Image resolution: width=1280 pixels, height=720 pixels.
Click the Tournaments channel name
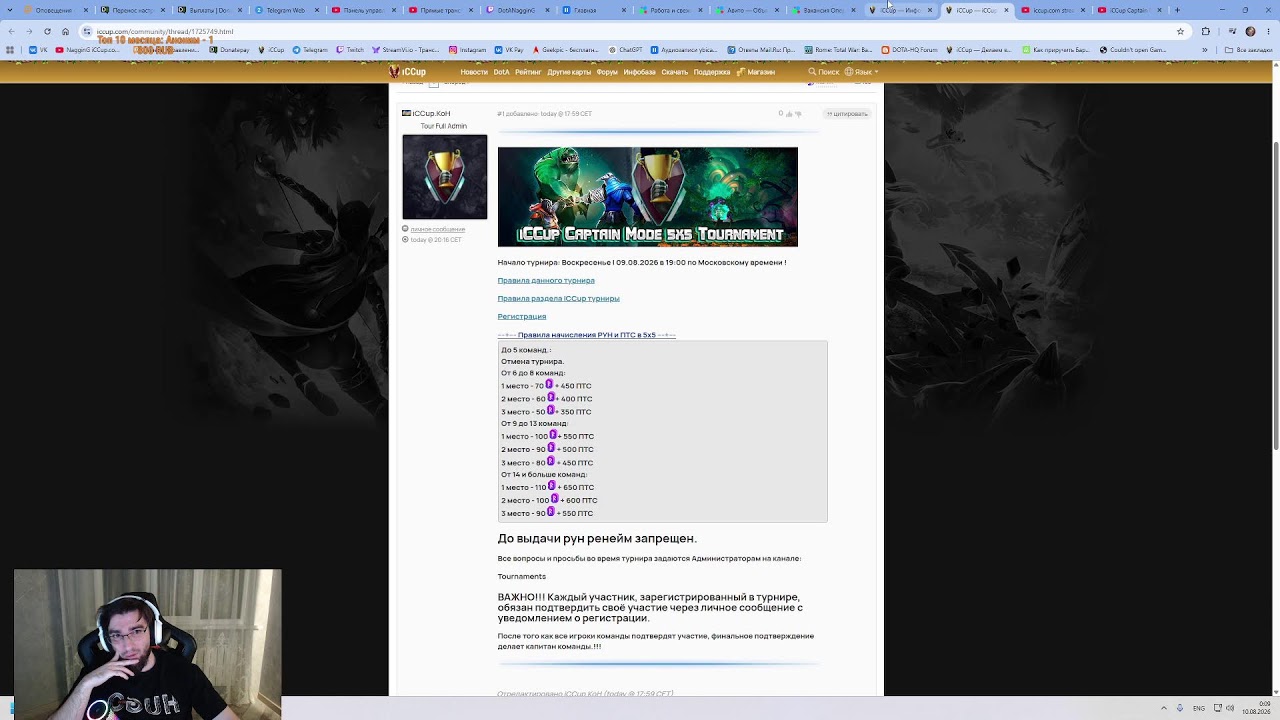point(522,576)
